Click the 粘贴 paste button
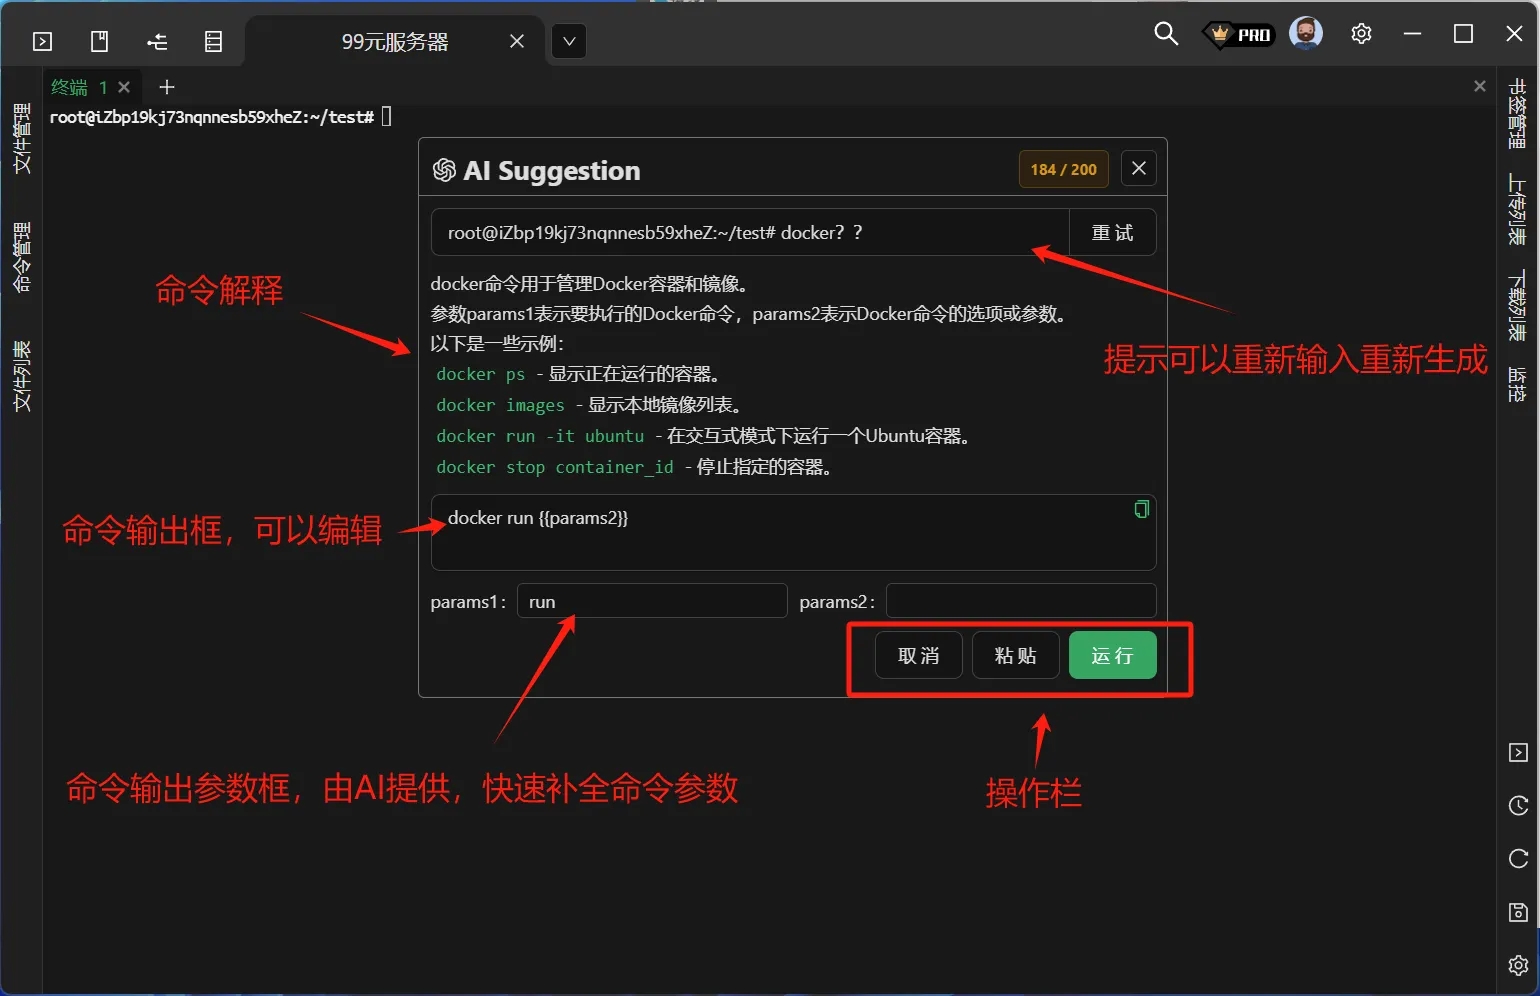This screenshot has width=1540, height=996. (x=1015, y=655)
